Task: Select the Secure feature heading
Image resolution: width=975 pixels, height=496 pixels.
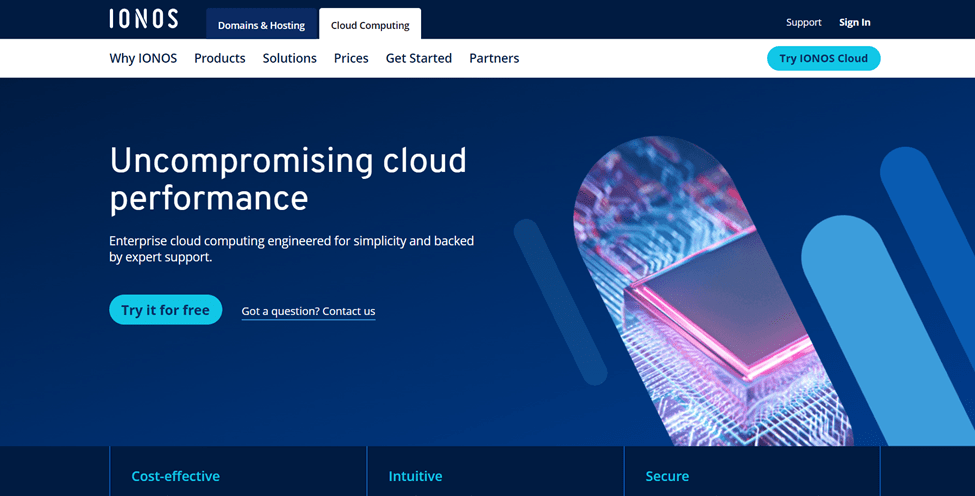Action: point(667,476)
